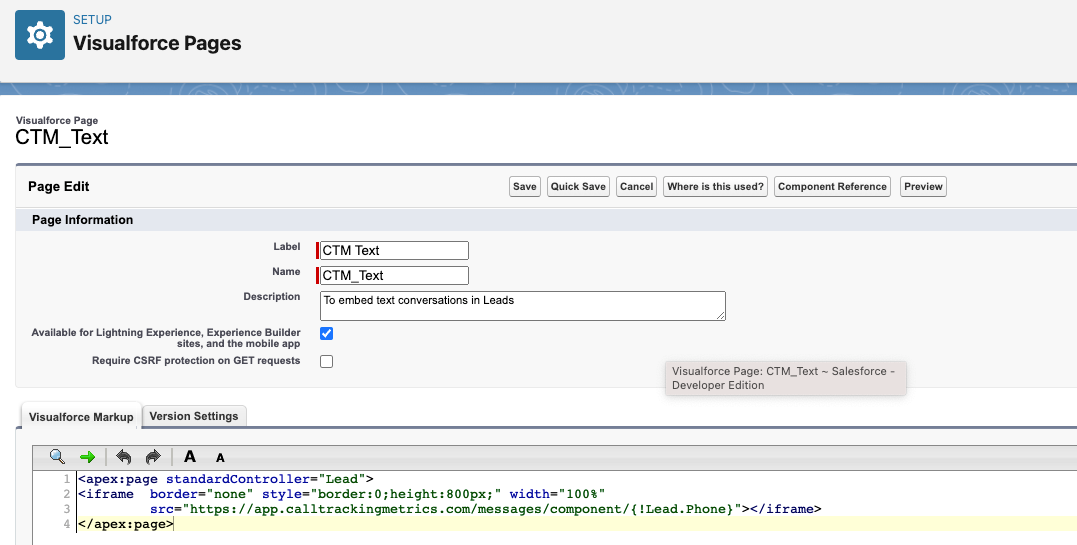Click the Description text area

point(523,306)
